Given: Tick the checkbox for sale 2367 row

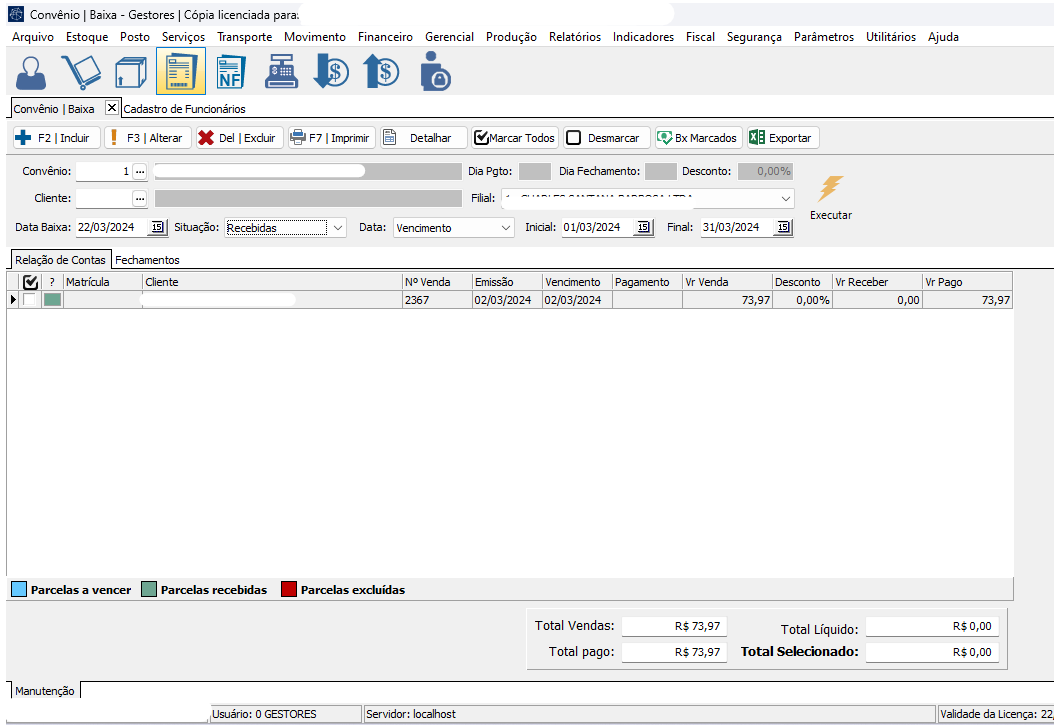Looking at the screenshot, I should click(31, 300).
